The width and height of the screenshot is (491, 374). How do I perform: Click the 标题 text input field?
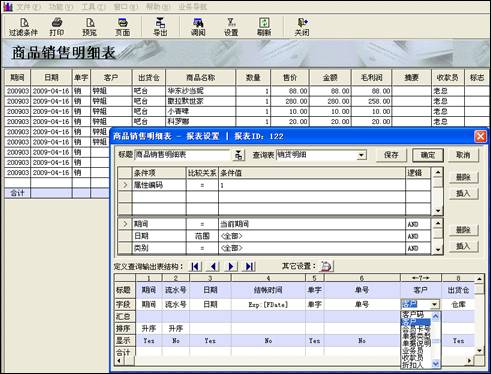point(183,155)
